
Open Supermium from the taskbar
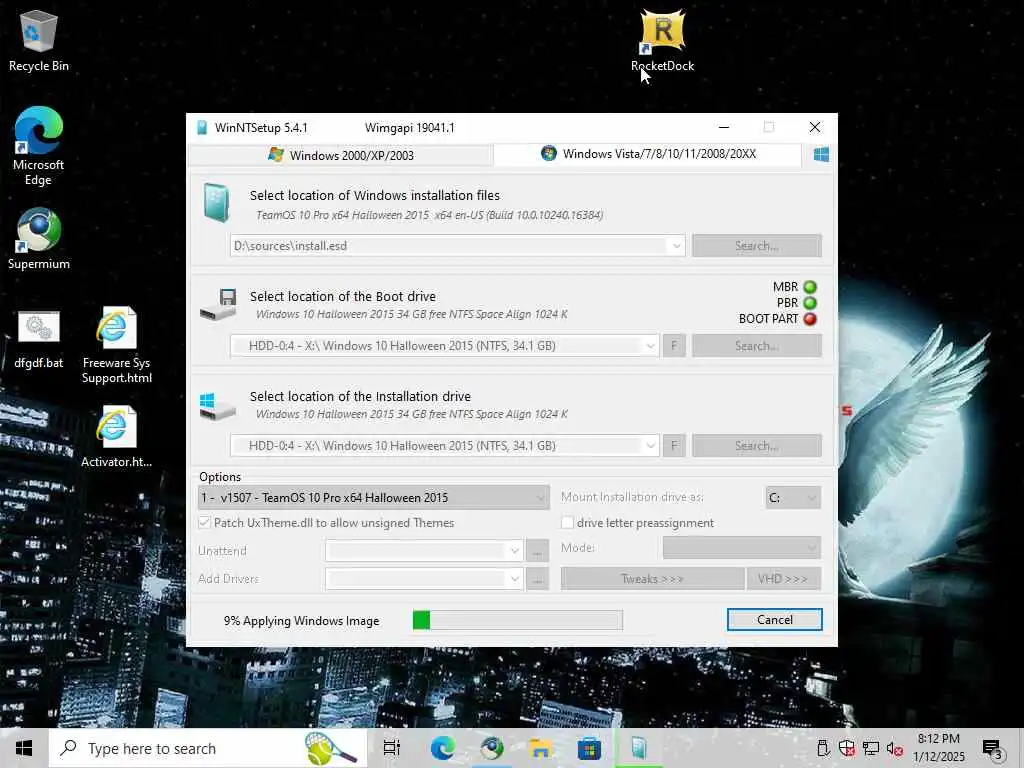coord(492,748)
